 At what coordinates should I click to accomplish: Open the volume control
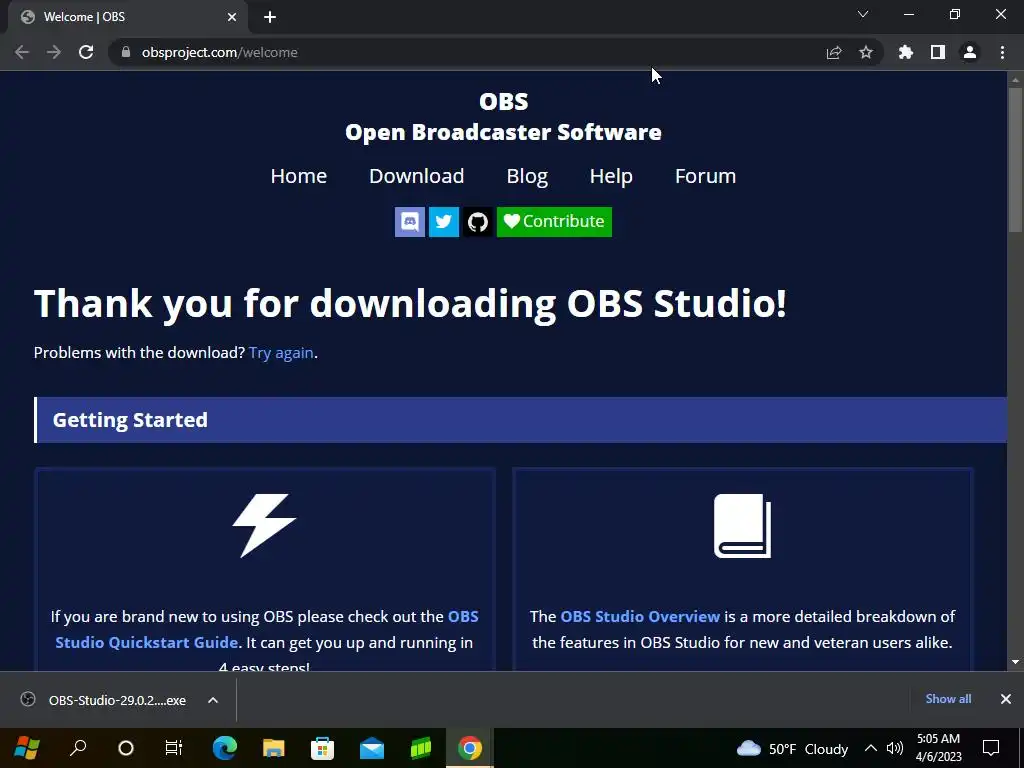tap(895, 748)
